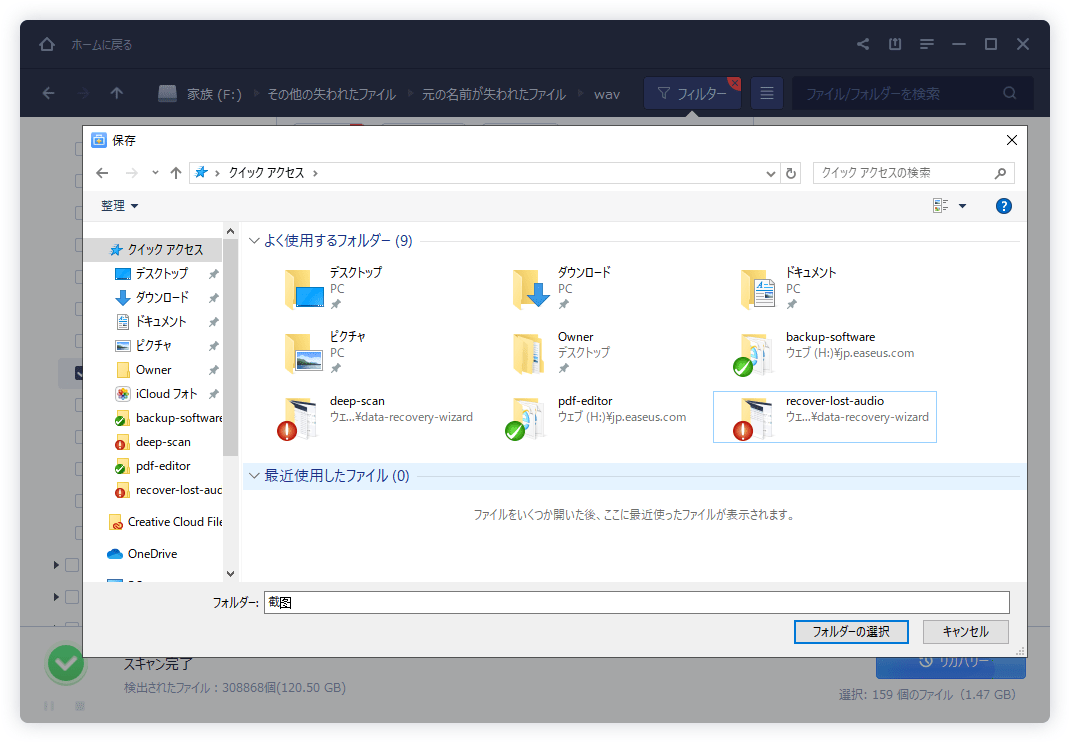This screenshot has height=743, width=1070.
Task: Open the EaseUS hamburger menu icon
Action: [927, 44]
